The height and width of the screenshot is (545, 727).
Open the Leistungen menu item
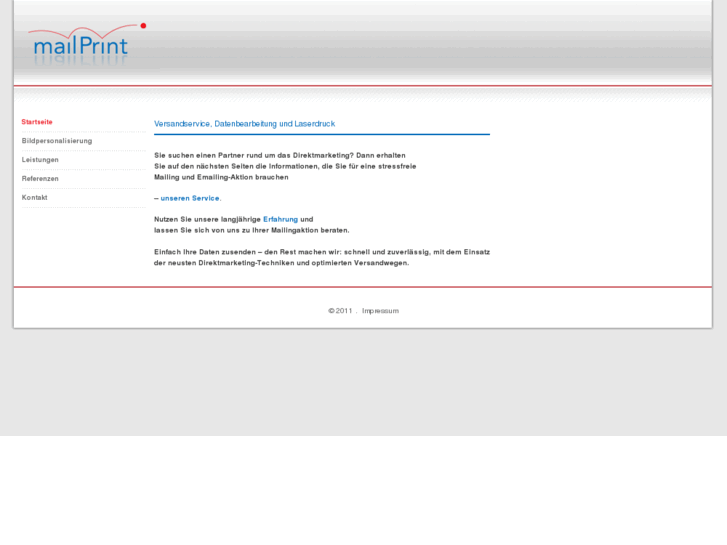(40, 160)
